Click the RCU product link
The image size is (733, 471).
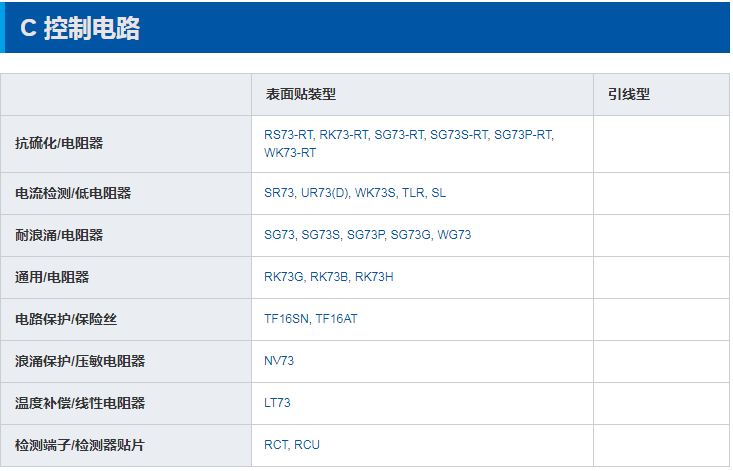307,445
